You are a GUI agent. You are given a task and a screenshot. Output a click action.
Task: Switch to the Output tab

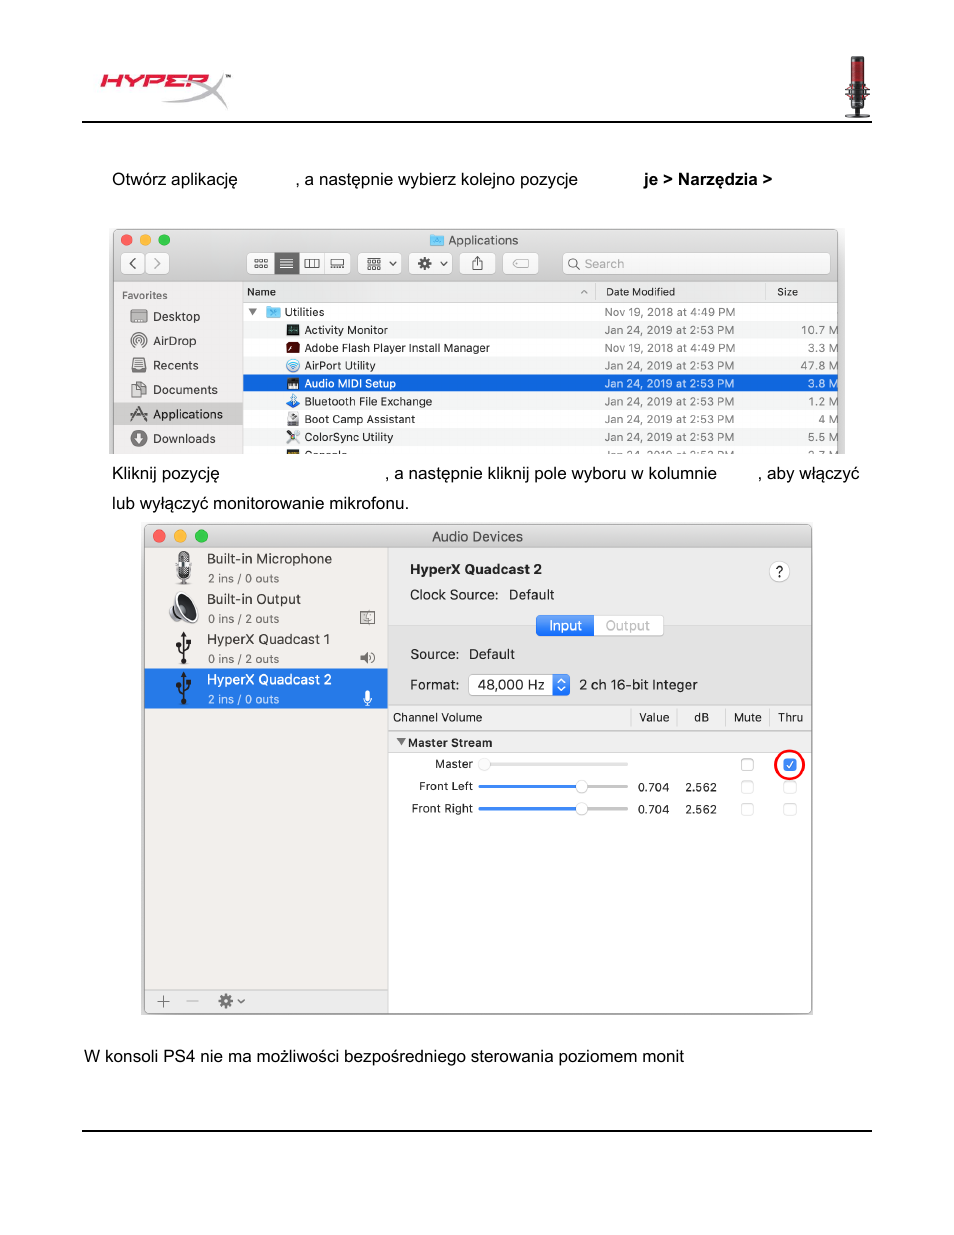tap(628, 626)
